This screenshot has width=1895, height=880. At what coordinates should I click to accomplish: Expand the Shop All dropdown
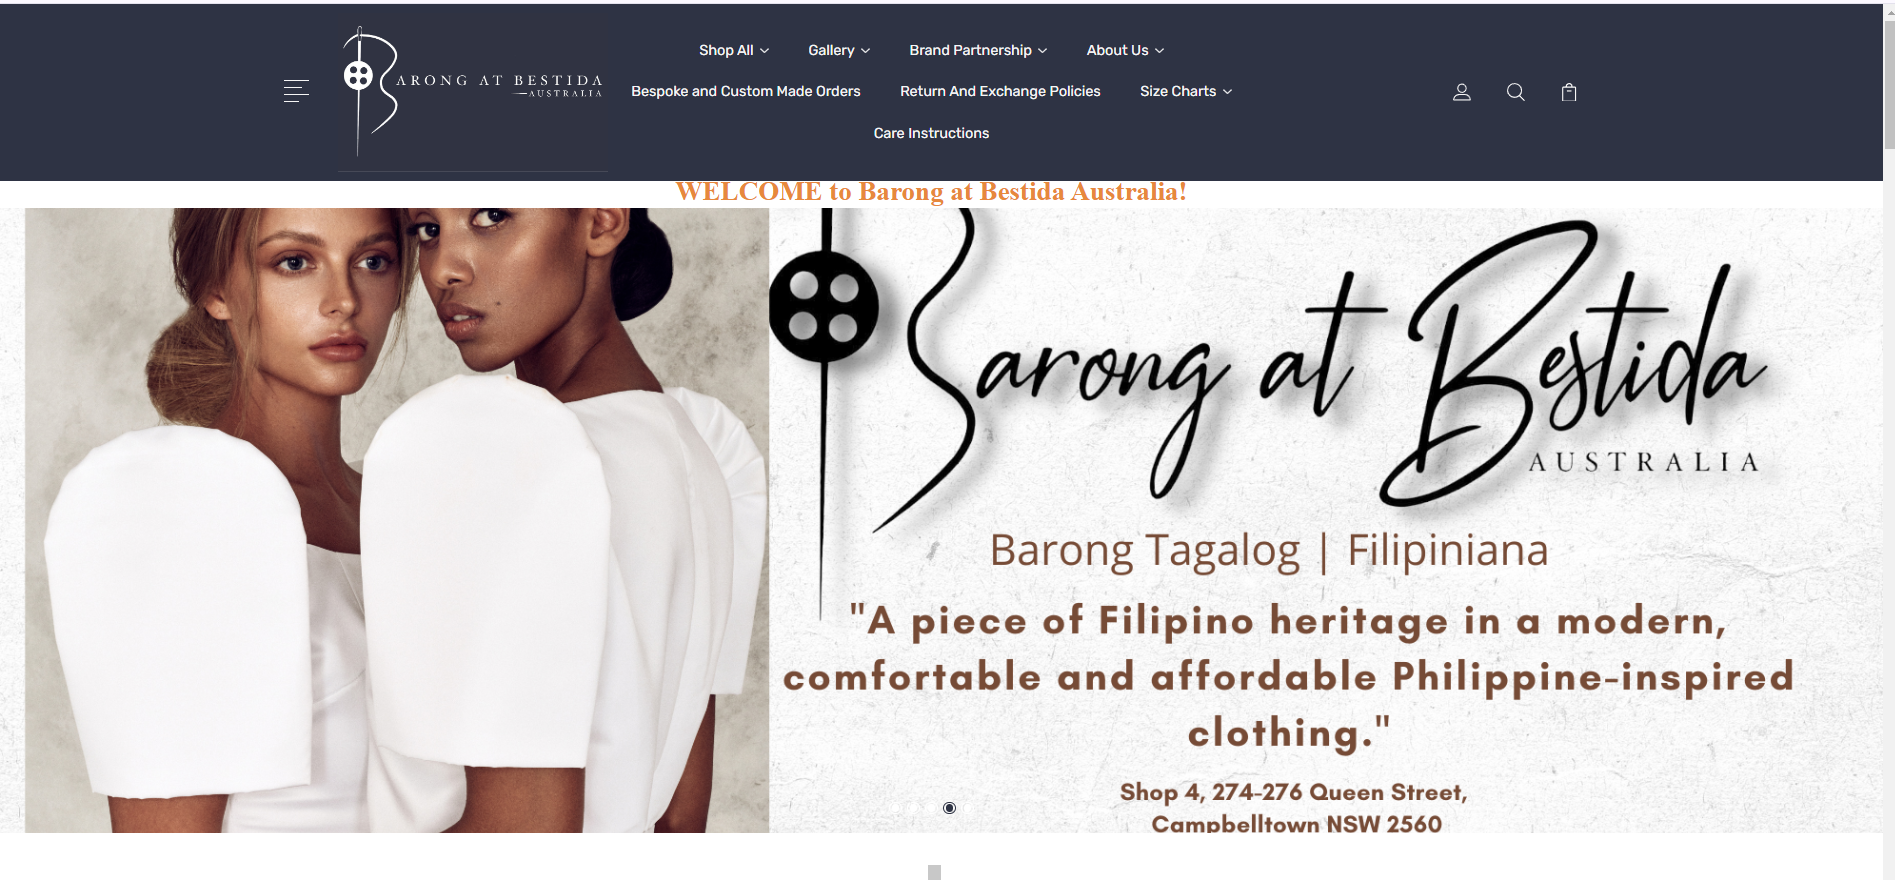[734, 50]
